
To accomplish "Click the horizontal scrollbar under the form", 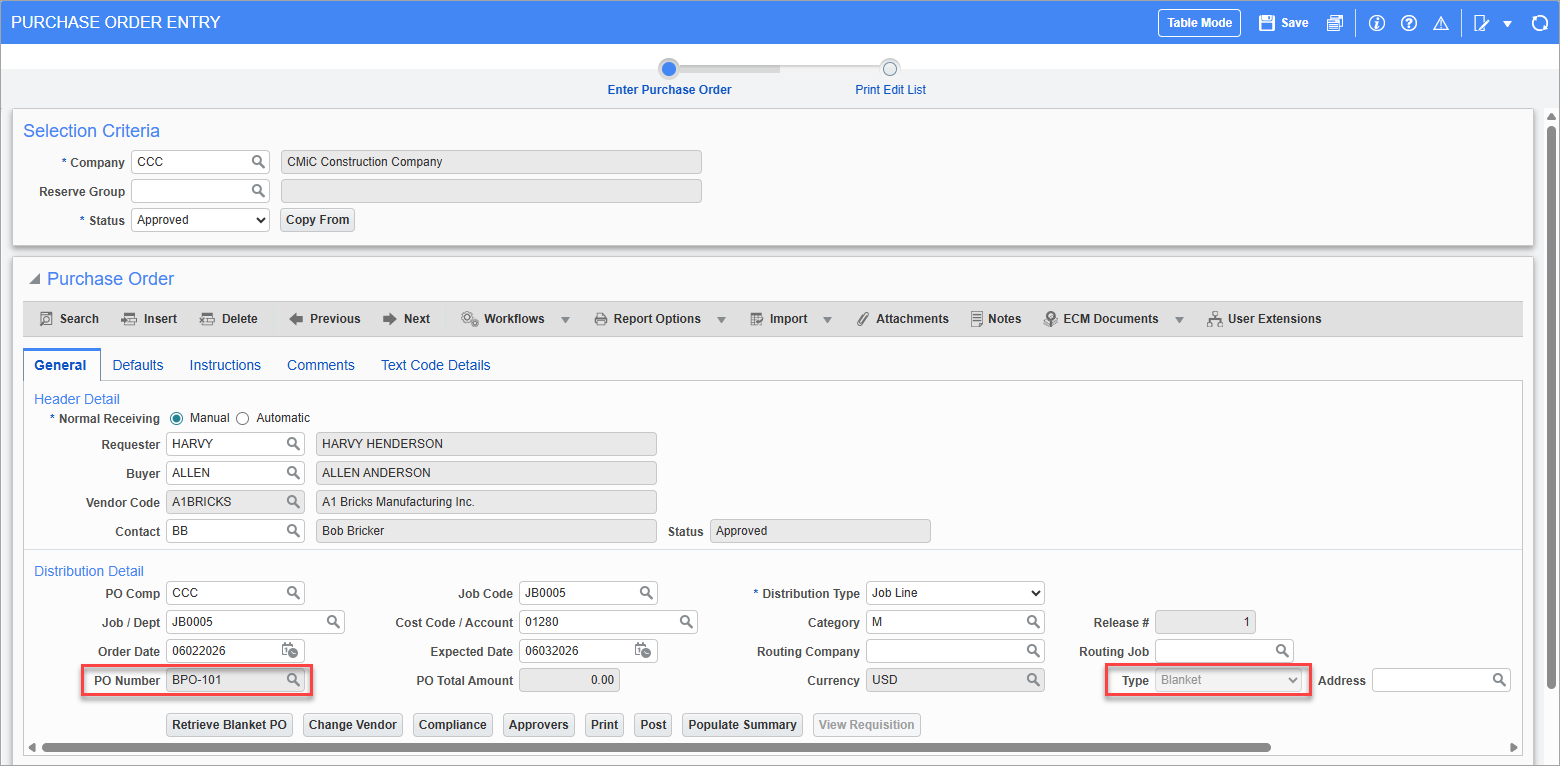I will 656,747.
